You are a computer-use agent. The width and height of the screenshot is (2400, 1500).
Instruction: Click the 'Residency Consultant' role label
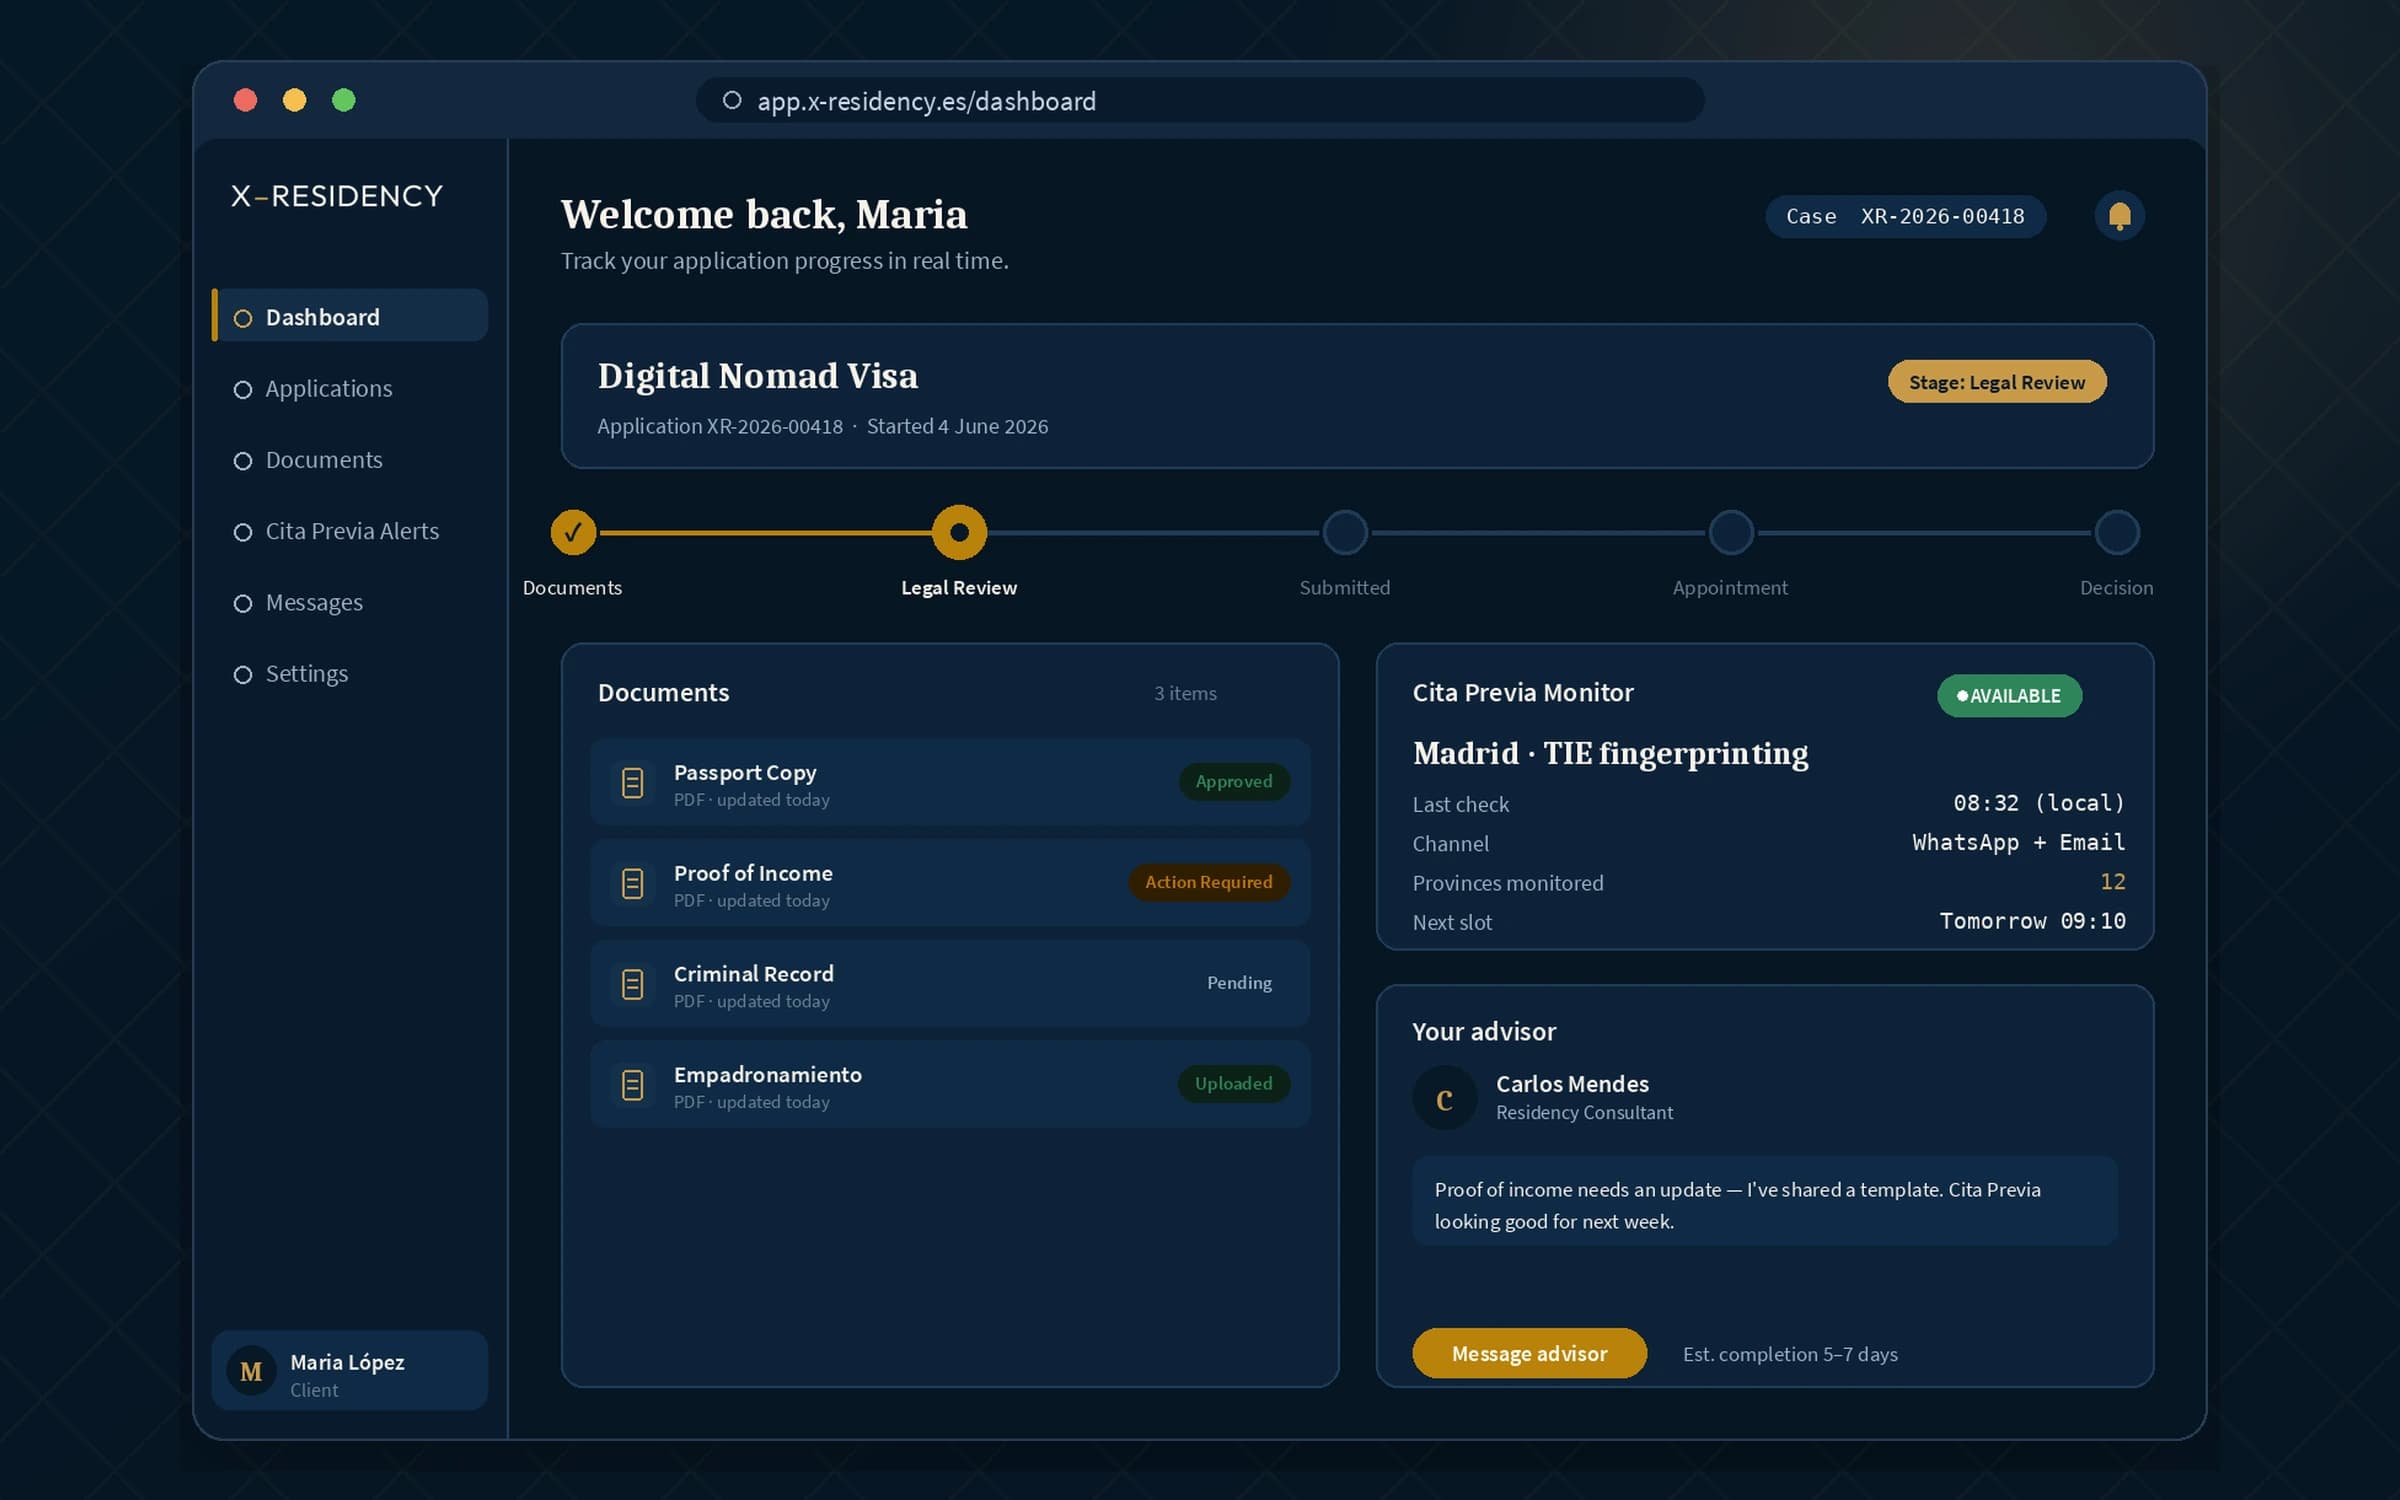pyautogui.click(x=1584, y=1113)
